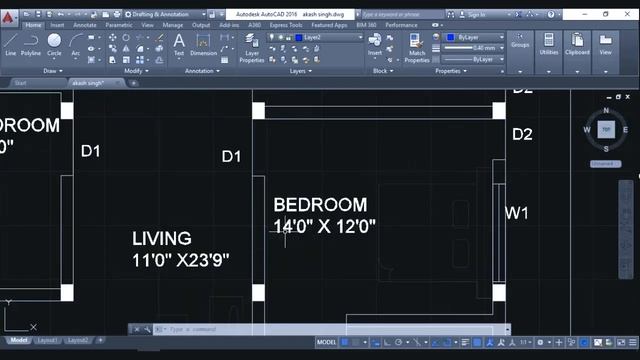
Task: Switch to the Annotate ribbon tab
Action: pyautogui.click(x=84, y=25)
